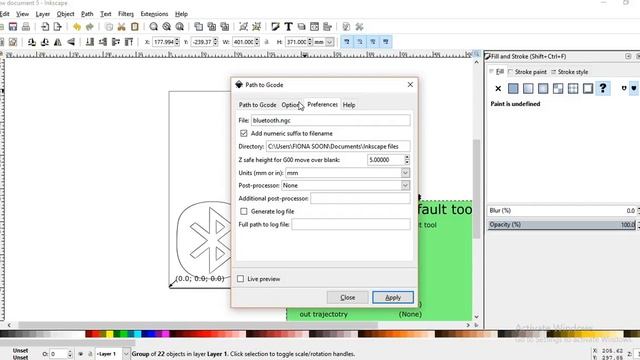The width and height of the screenshot is (640, 360).
Task: Open the mm units dropdown in the toolbar
Action: point(329,42)
